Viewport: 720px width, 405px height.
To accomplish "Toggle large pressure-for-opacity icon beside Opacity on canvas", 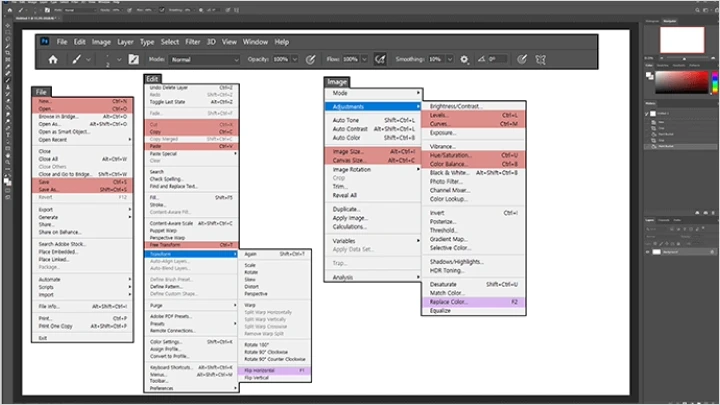I will tap(310, 59).
